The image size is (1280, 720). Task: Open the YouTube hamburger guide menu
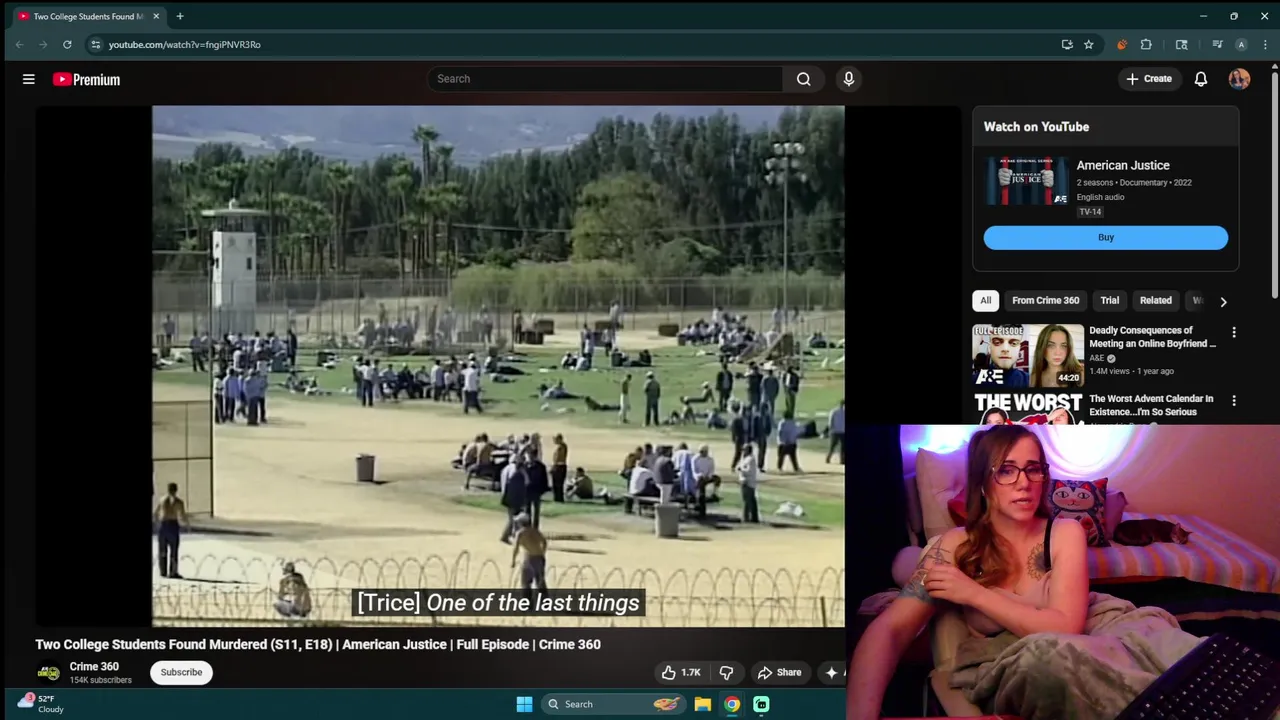tap(29, 79)
